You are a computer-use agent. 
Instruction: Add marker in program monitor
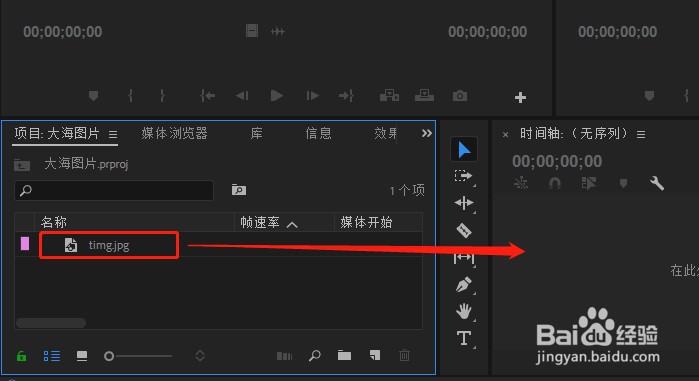pyautogui.click(x=650, y=96)
